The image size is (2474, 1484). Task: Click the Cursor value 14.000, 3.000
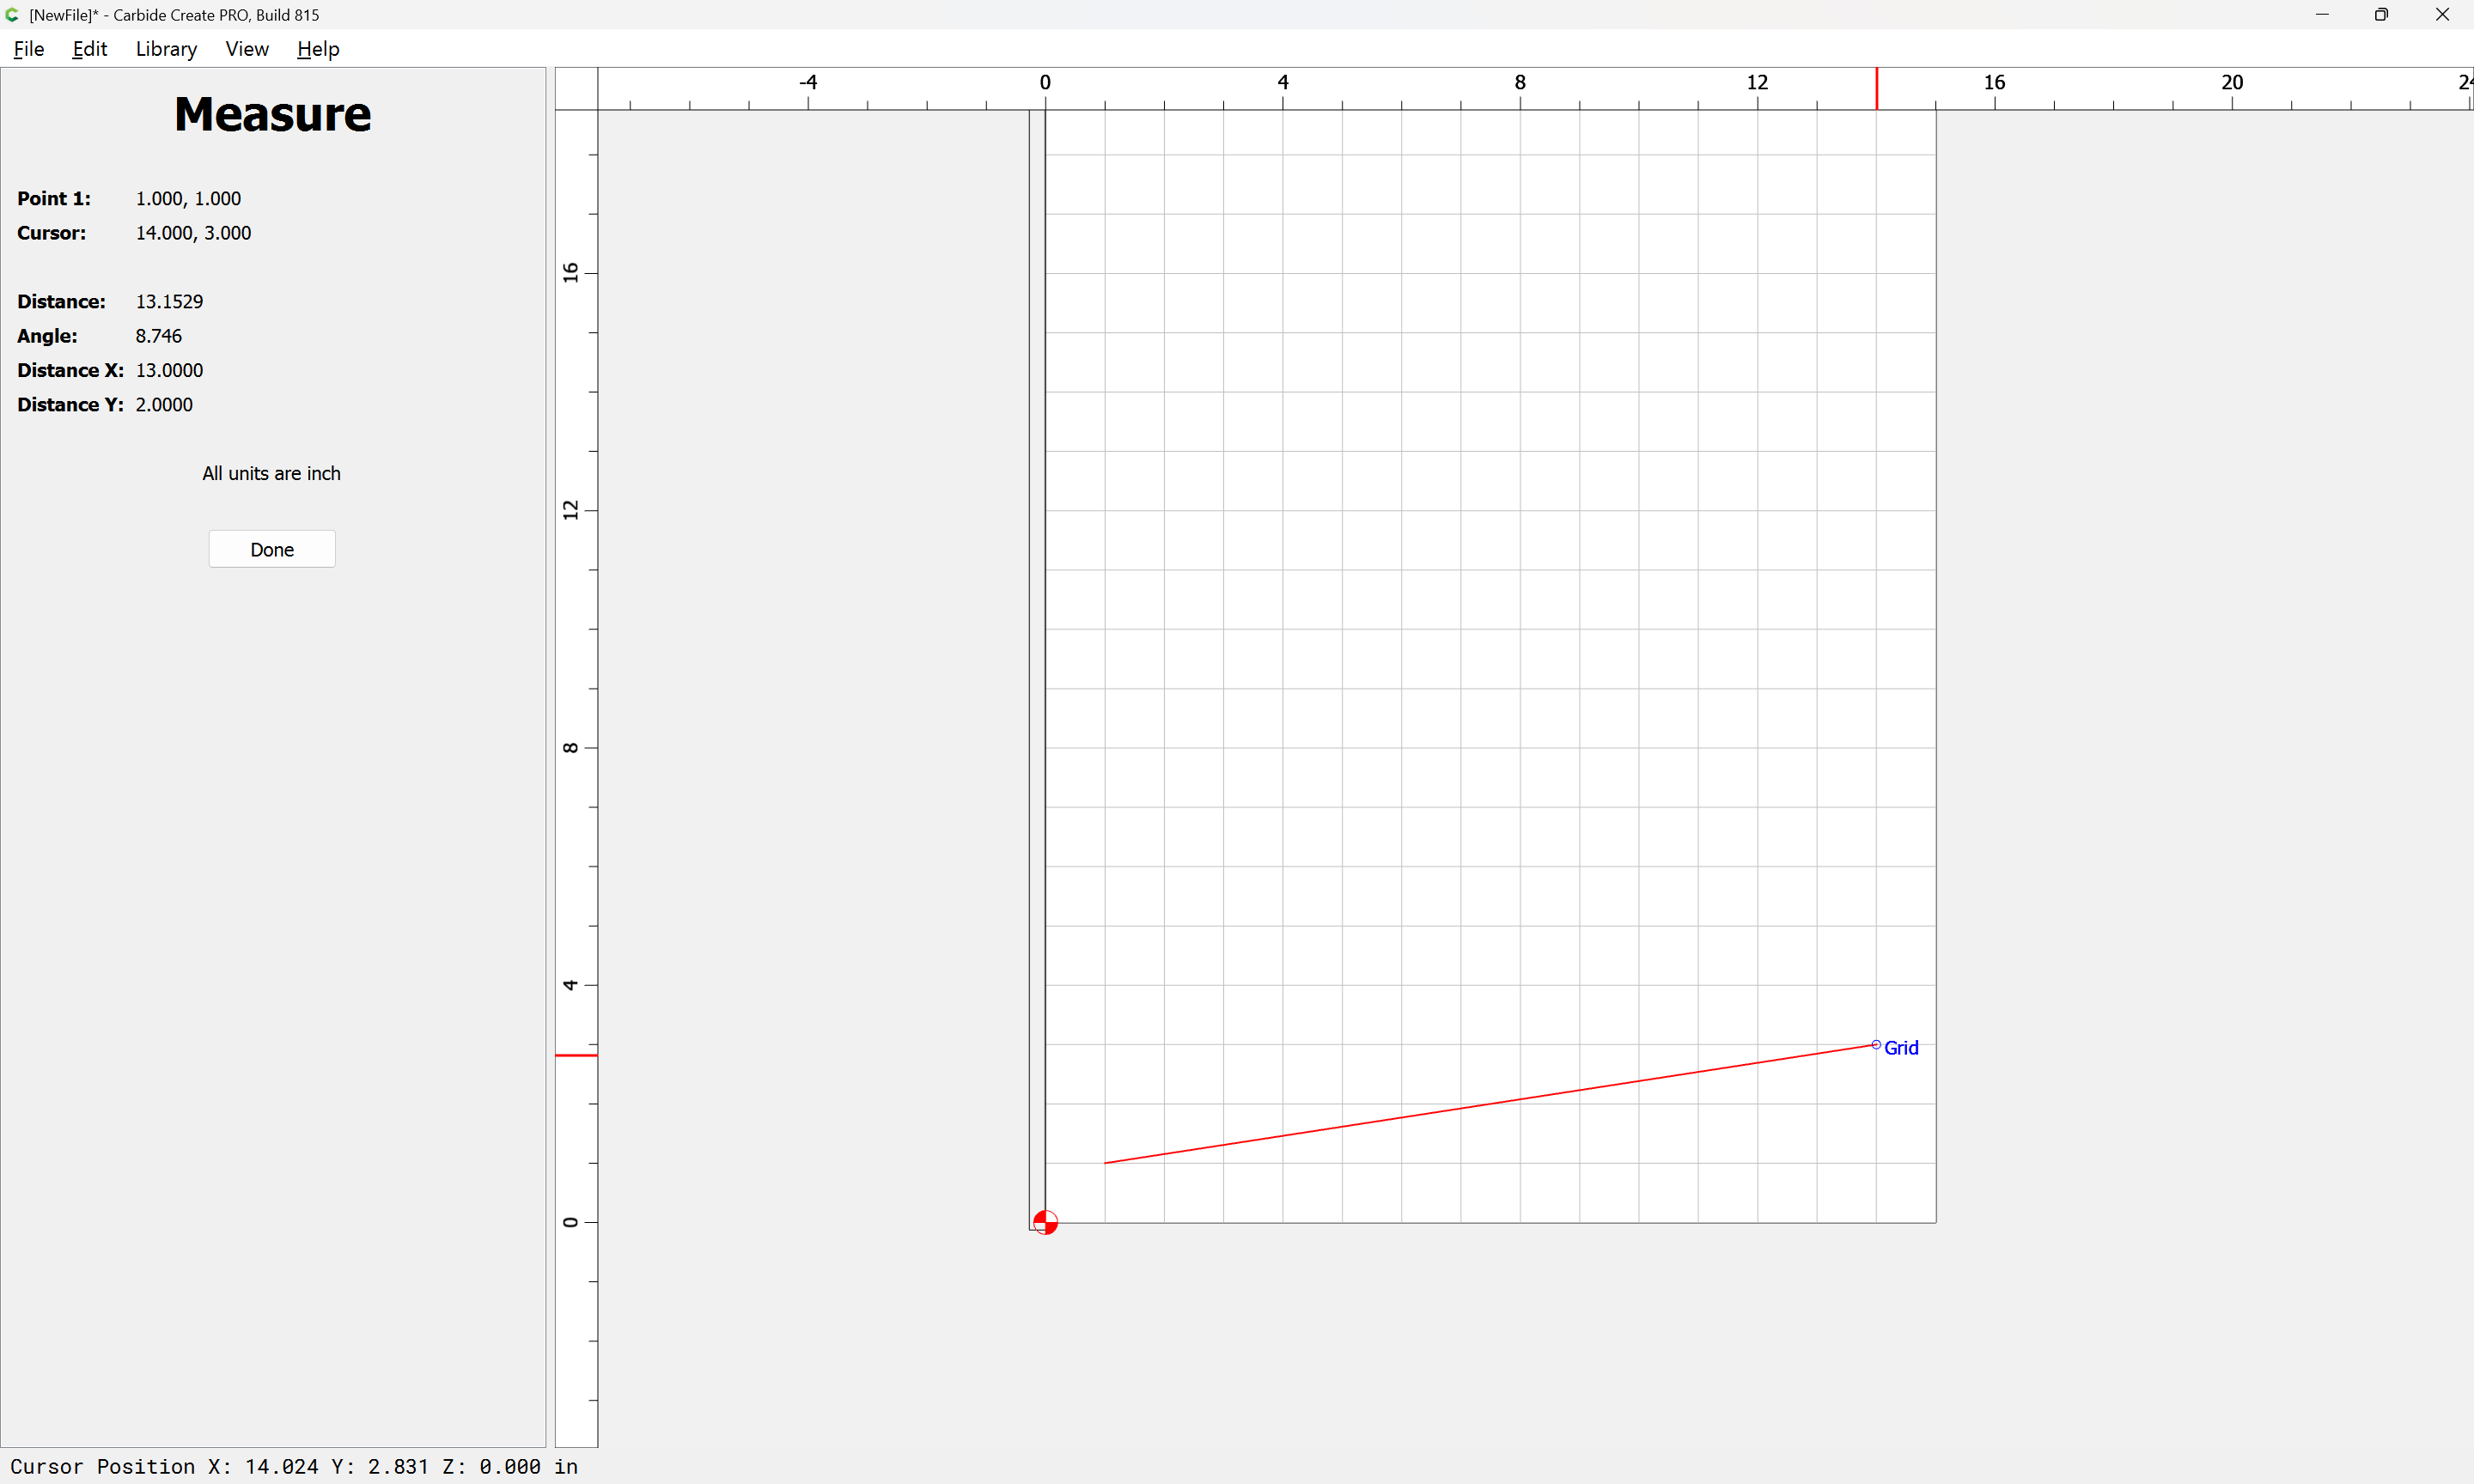pos(193,233)
